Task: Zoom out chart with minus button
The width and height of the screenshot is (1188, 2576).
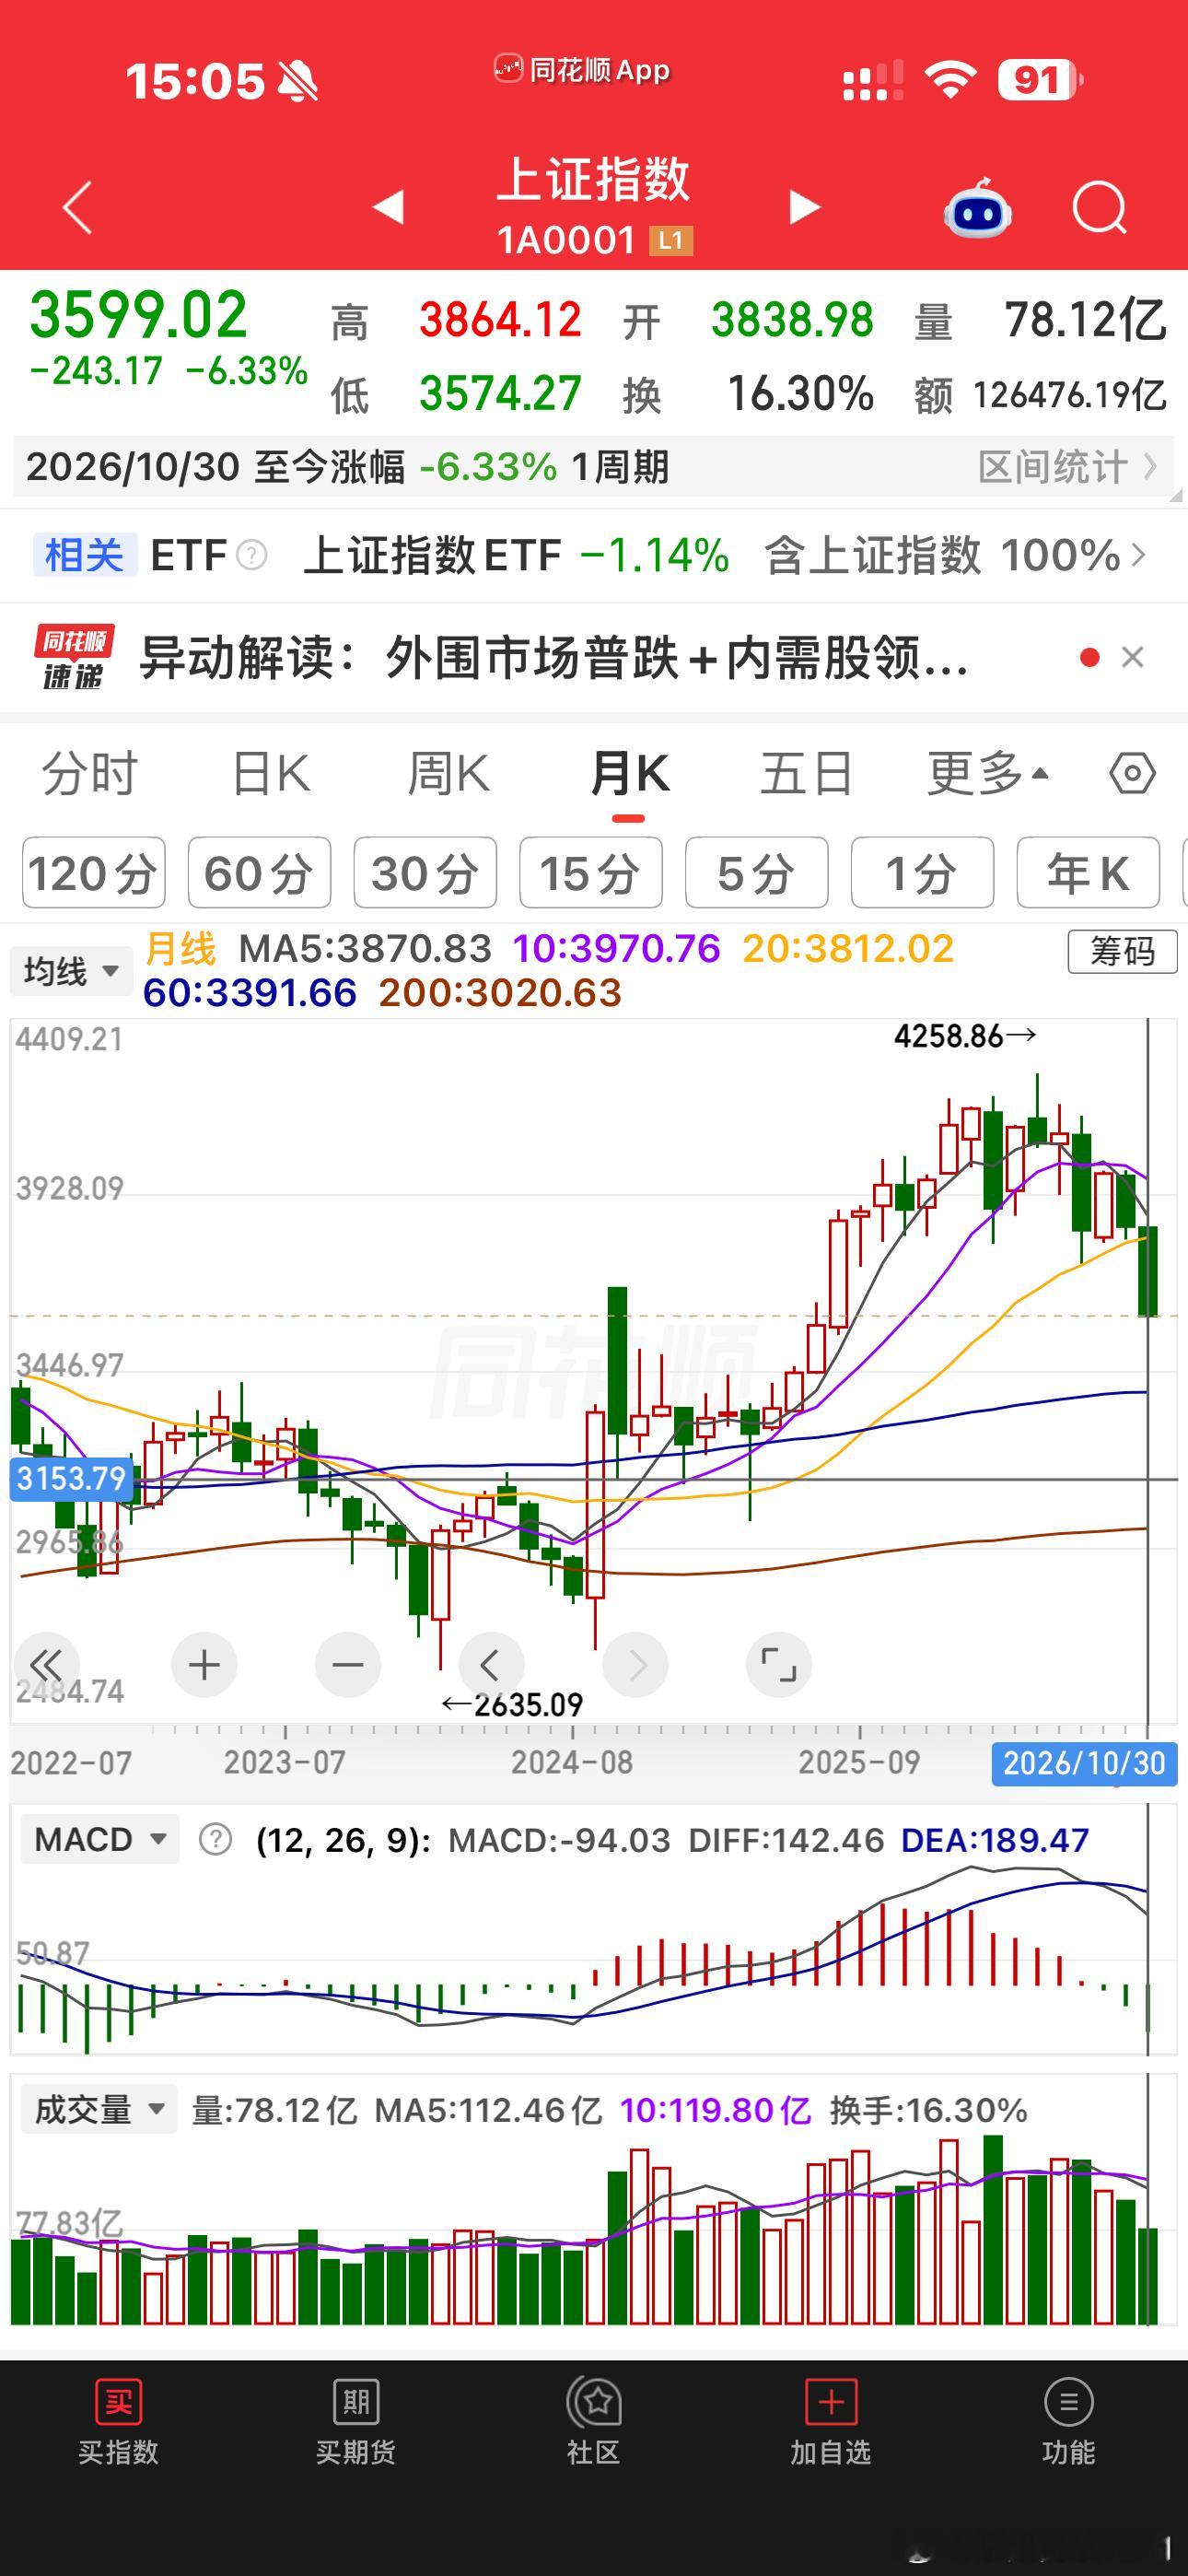Action: tap(348, 1665)
